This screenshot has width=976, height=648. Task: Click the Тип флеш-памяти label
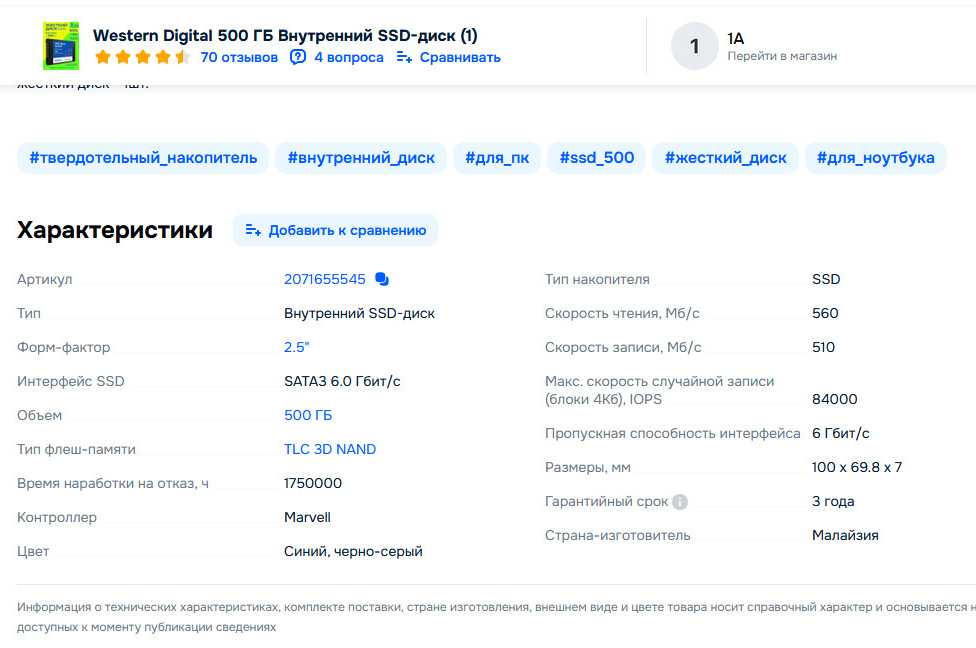(77, 449)
